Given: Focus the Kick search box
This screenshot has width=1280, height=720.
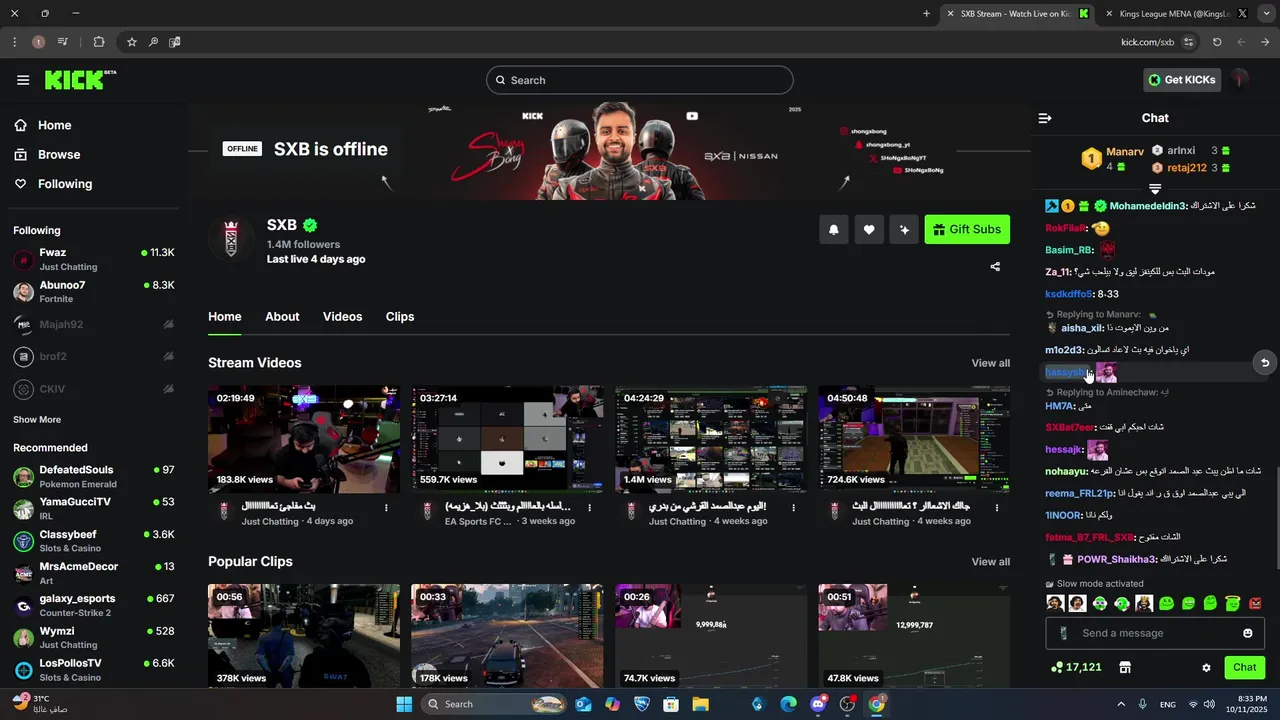Looking at the screenshot, I should click(x=640, y=80).
